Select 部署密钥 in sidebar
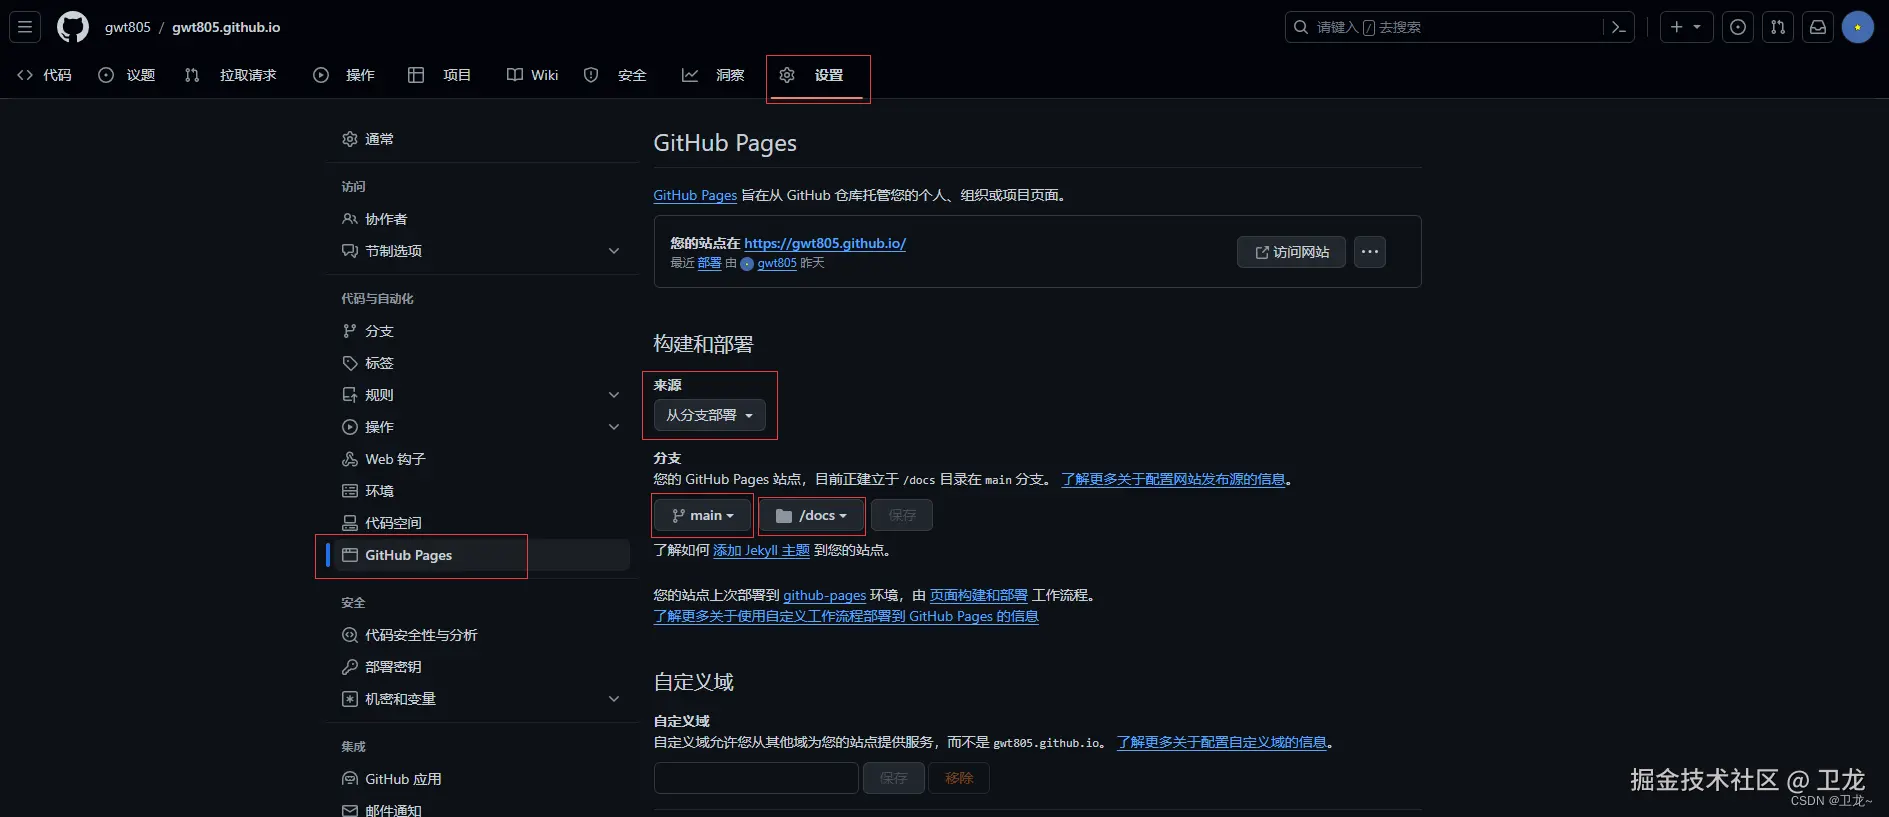The image size is (1889, 817). (x=484, y=667)
